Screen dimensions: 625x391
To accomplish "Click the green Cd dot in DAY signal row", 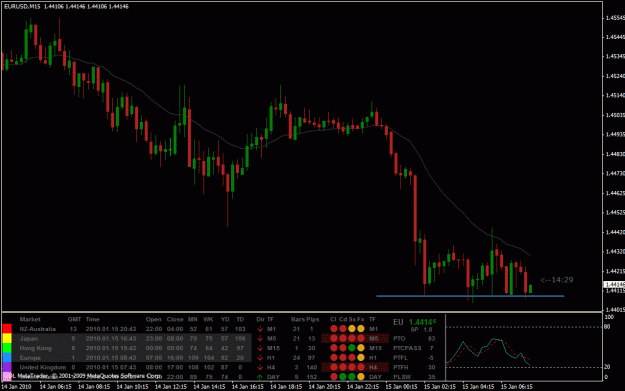I will (x=343, y=377).
